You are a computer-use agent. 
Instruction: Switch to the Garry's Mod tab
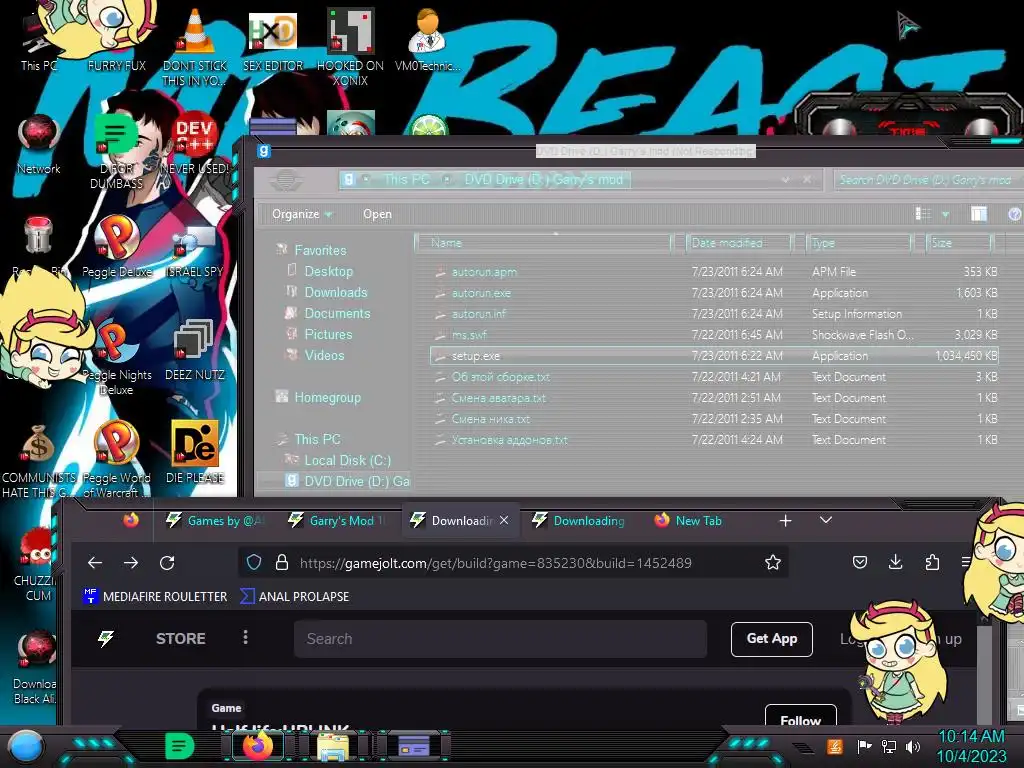[x=338, y=520]
